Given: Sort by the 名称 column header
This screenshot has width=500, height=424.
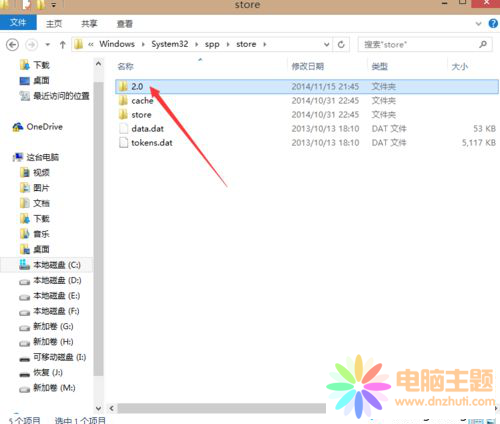Looking at the screenshot, I should pyautogui.click(x=126, y=66).
